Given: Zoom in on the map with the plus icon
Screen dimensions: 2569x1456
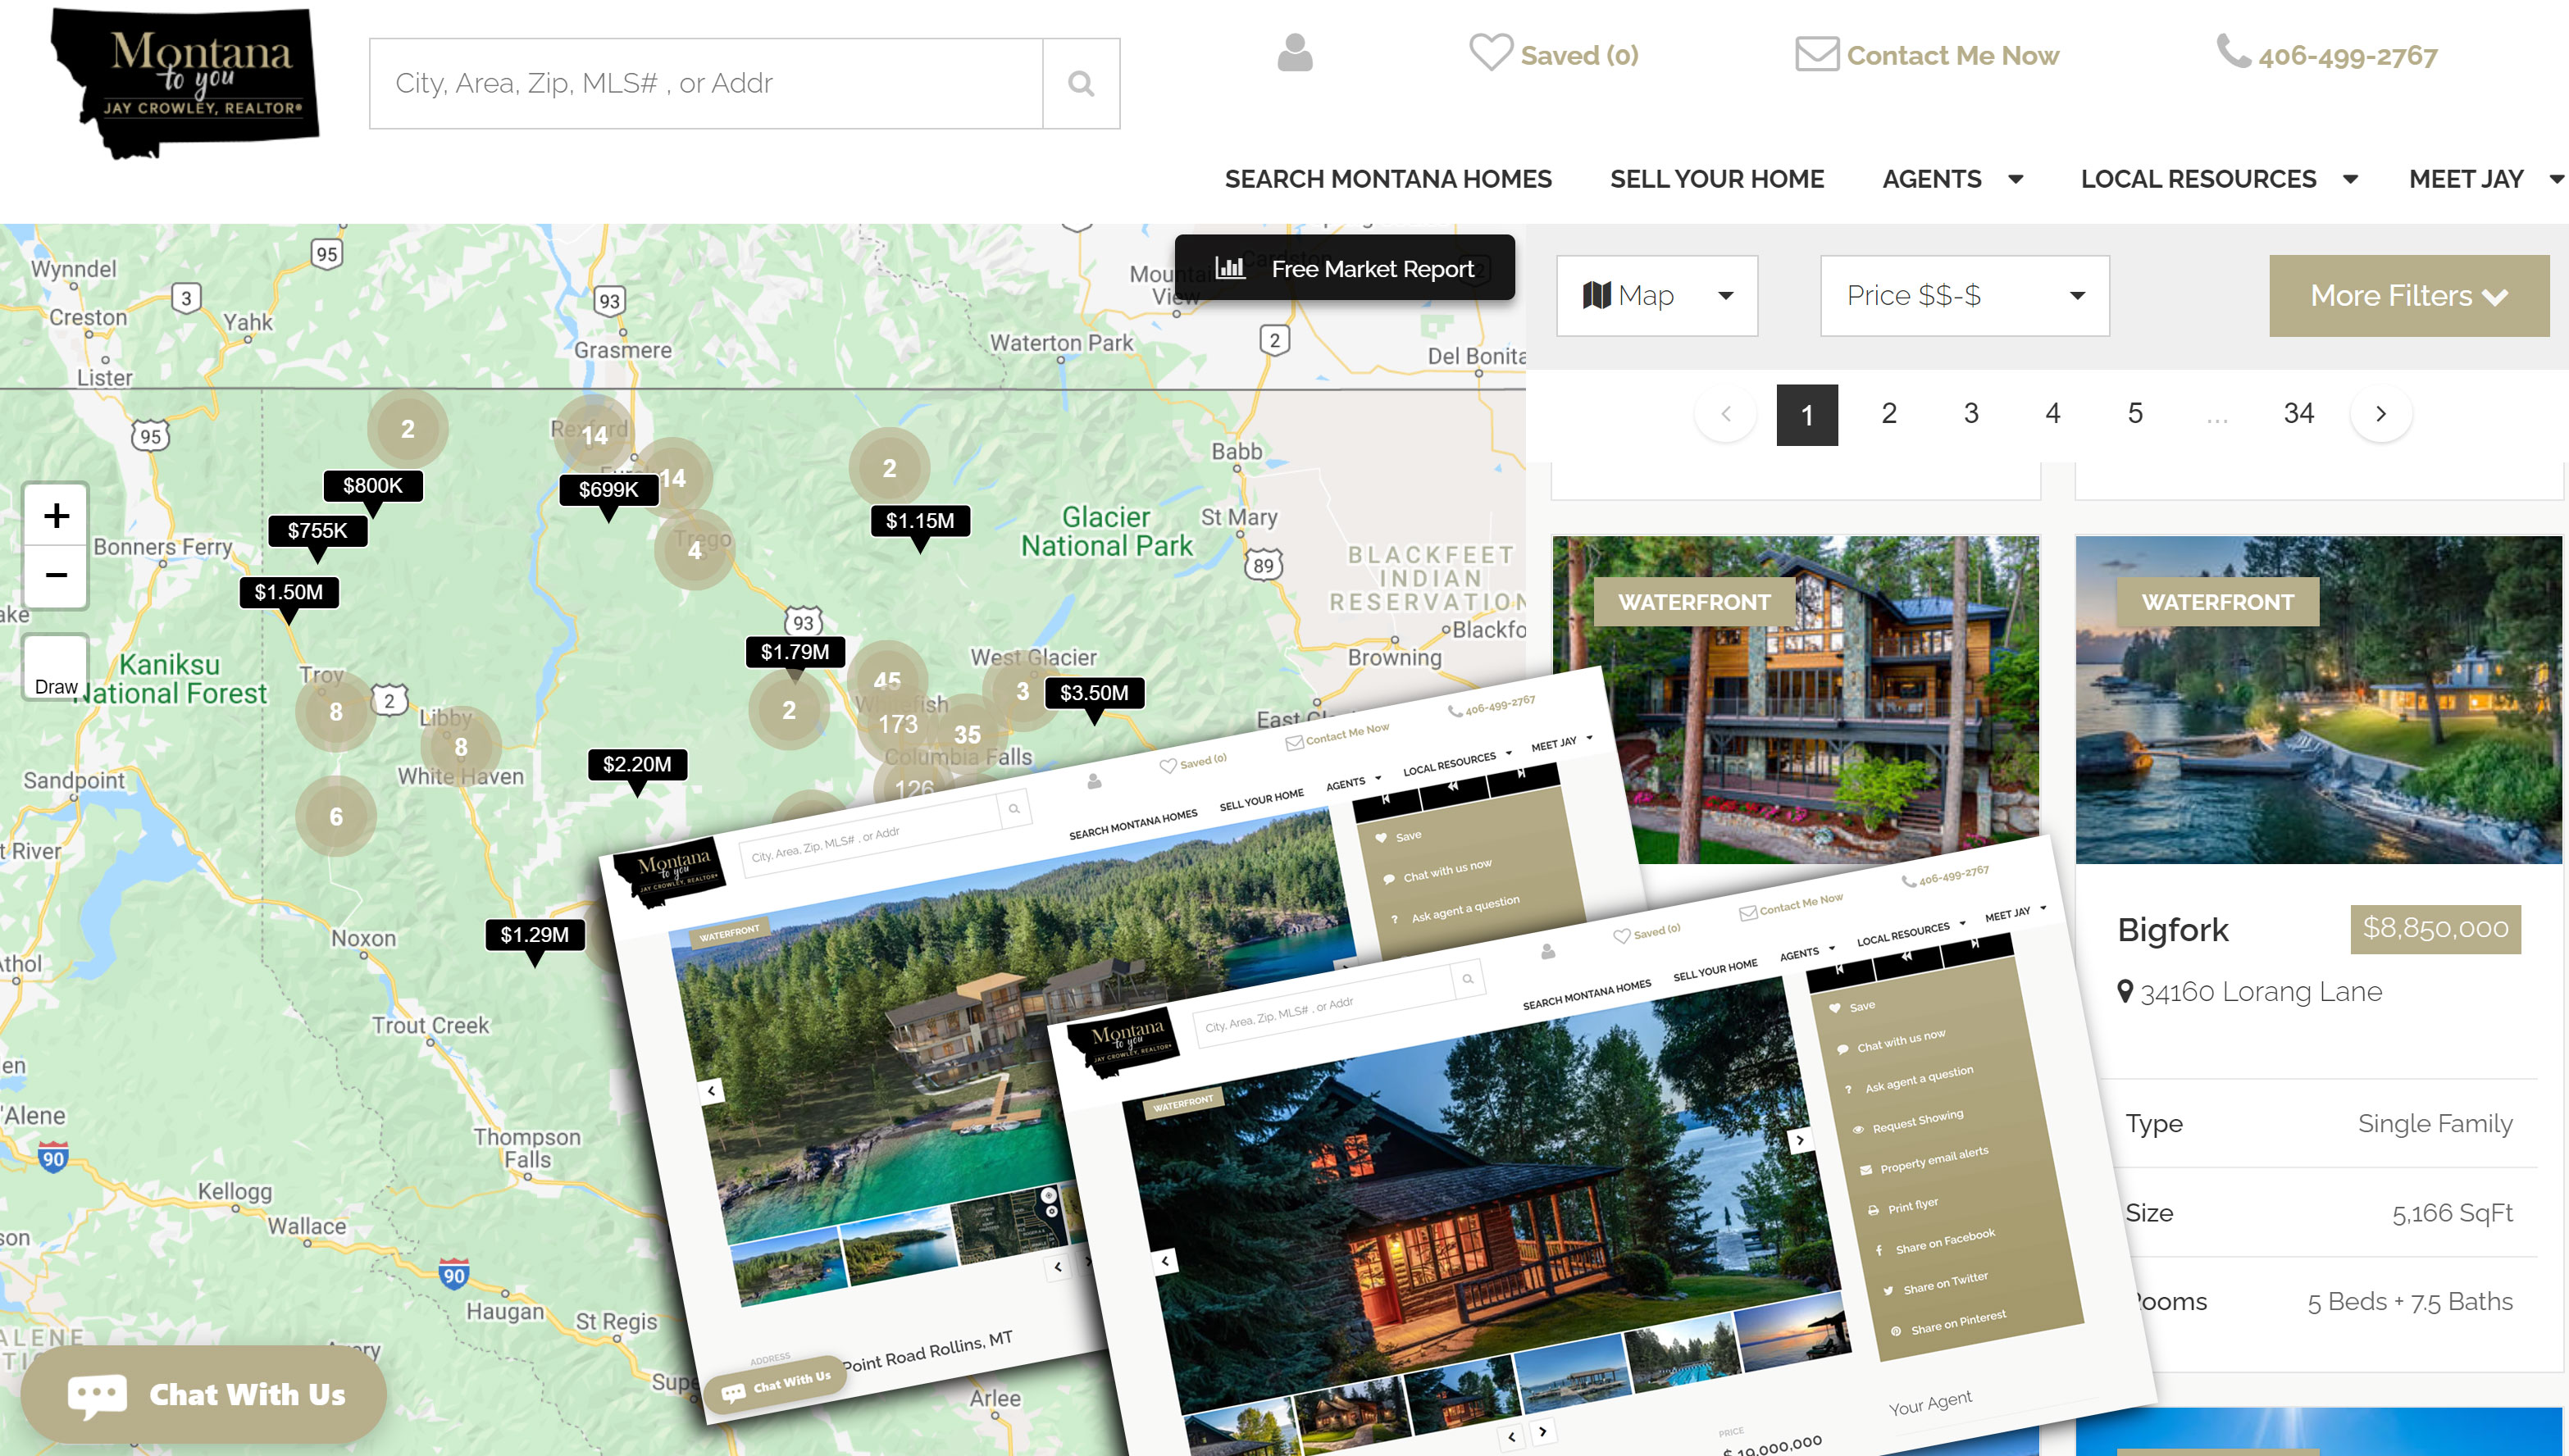Looking at the screenshot, I should [x=56, y=516].
